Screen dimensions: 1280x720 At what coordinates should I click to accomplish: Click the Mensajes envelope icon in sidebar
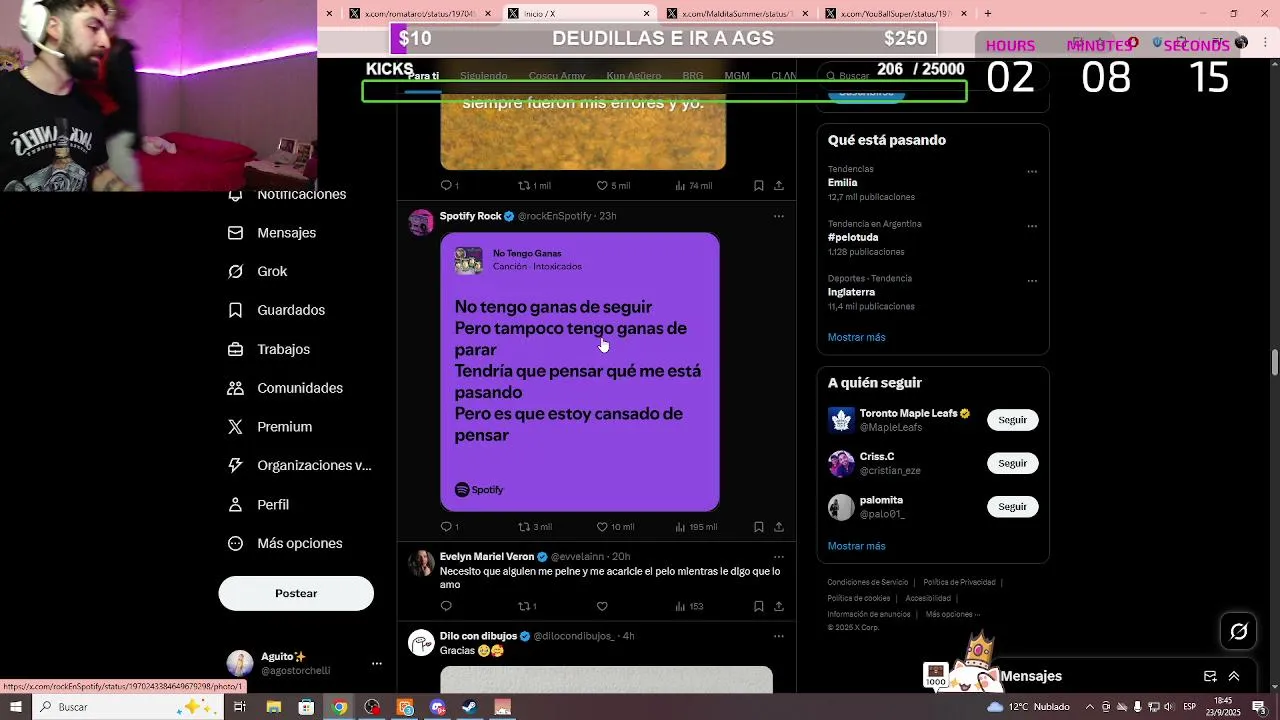235,233
